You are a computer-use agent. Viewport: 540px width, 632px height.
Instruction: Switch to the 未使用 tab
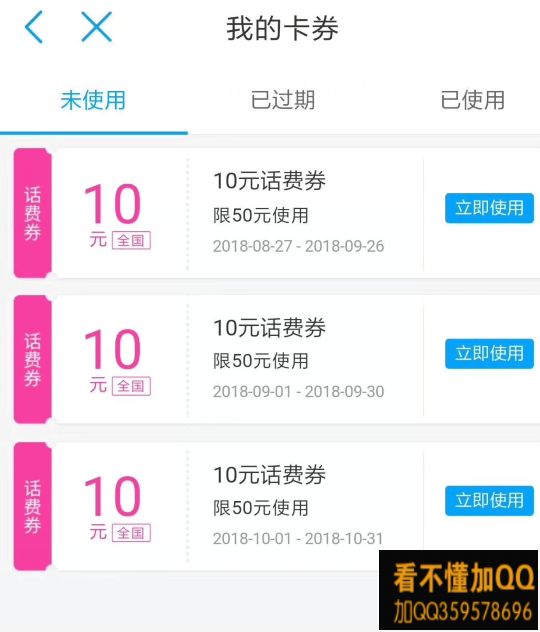tap(93, 100)
